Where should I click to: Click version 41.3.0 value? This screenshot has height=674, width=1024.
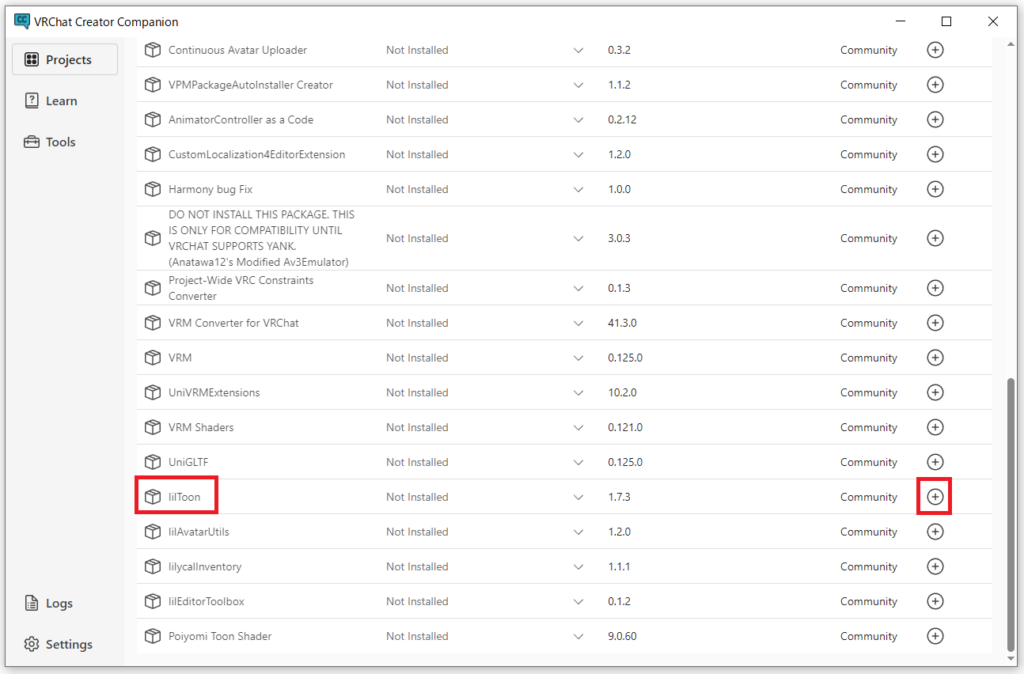(622, 323)
